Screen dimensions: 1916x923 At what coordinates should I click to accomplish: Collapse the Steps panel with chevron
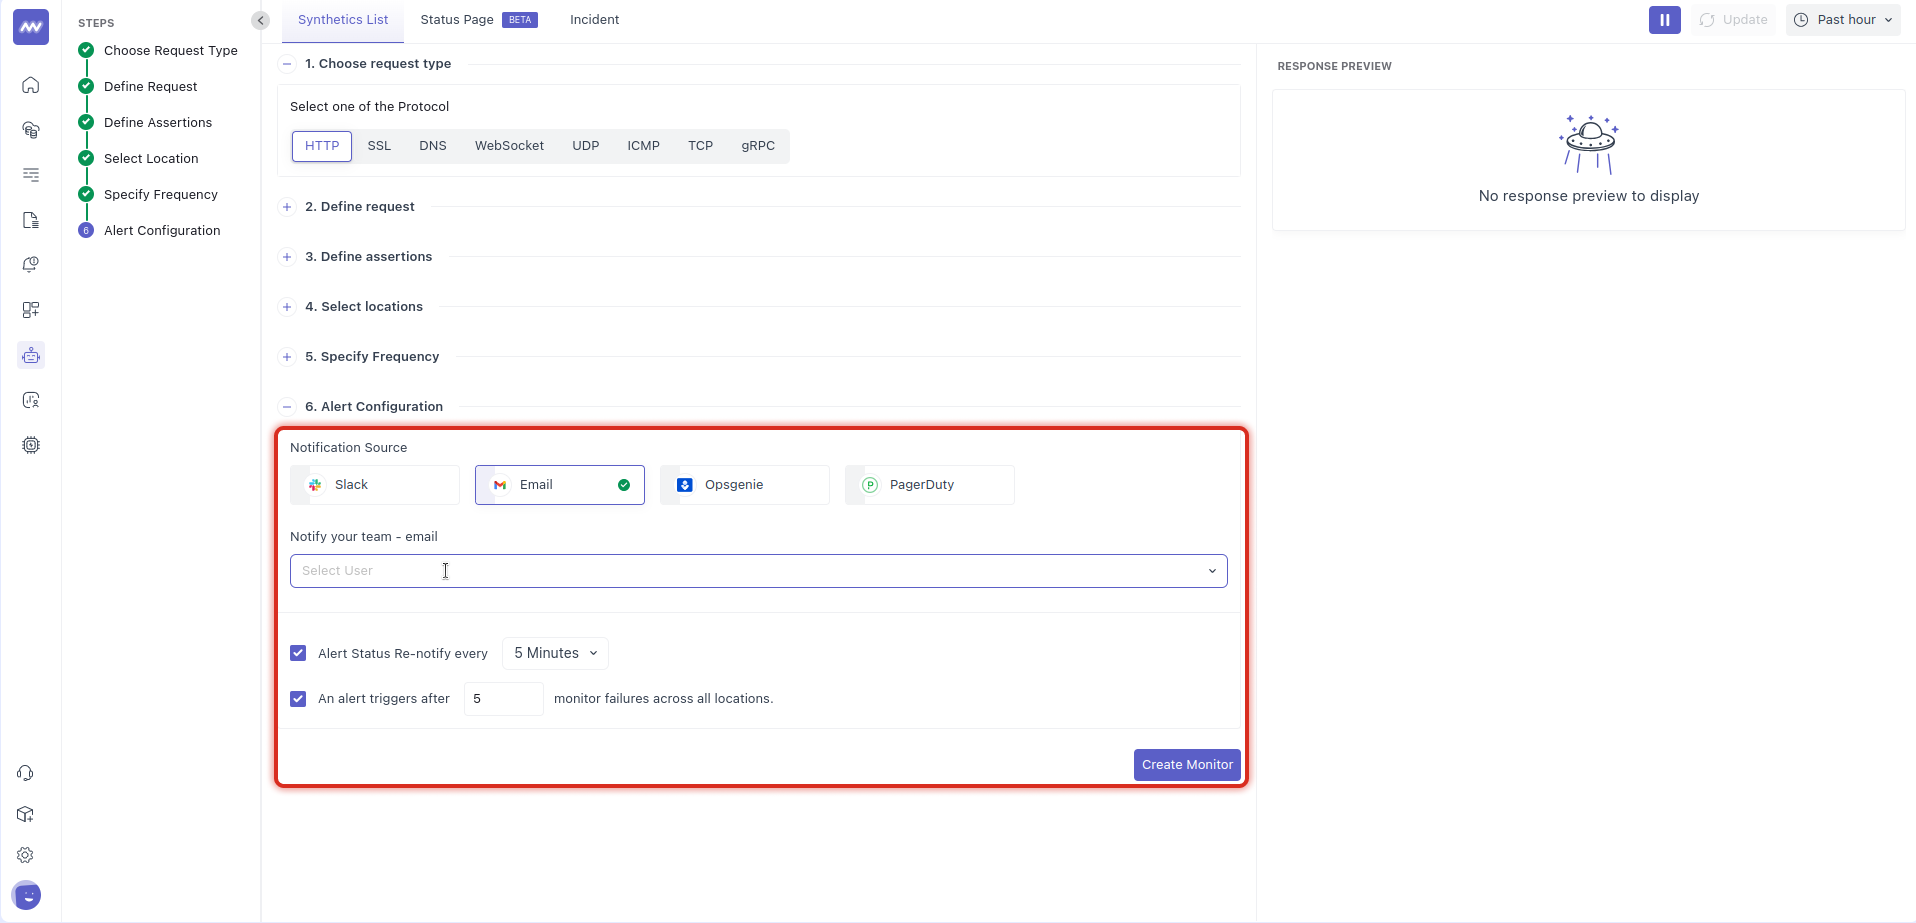pos(260,20)
